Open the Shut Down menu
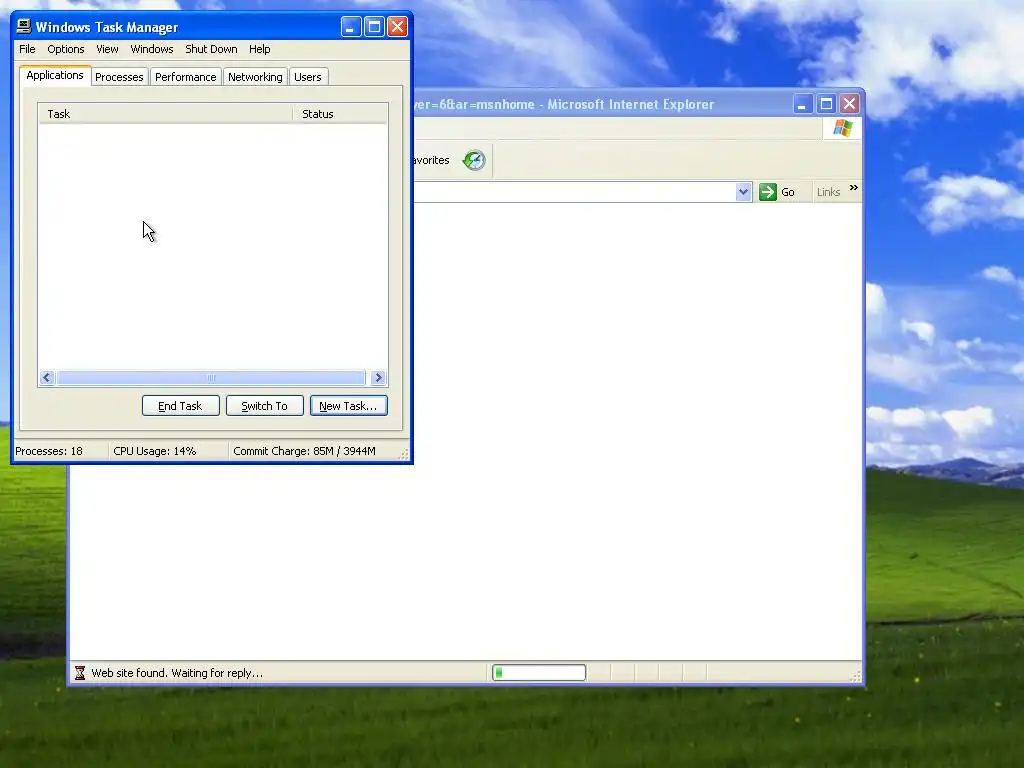 [x=211, y=49]
